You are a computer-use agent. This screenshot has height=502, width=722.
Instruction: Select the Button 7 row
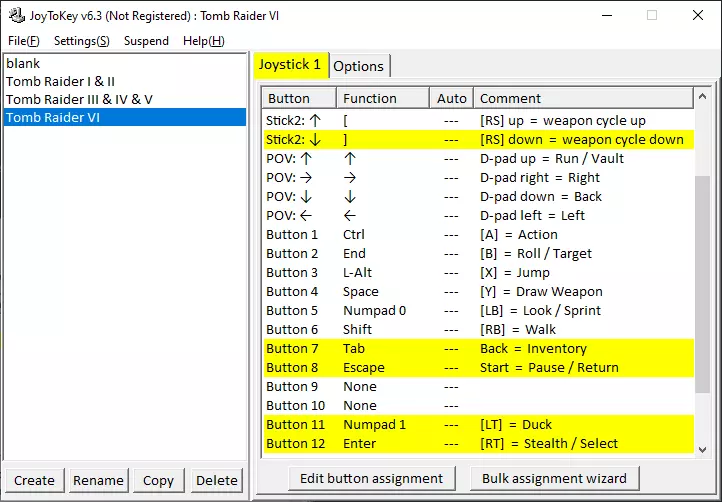click(x=478, y=349)
